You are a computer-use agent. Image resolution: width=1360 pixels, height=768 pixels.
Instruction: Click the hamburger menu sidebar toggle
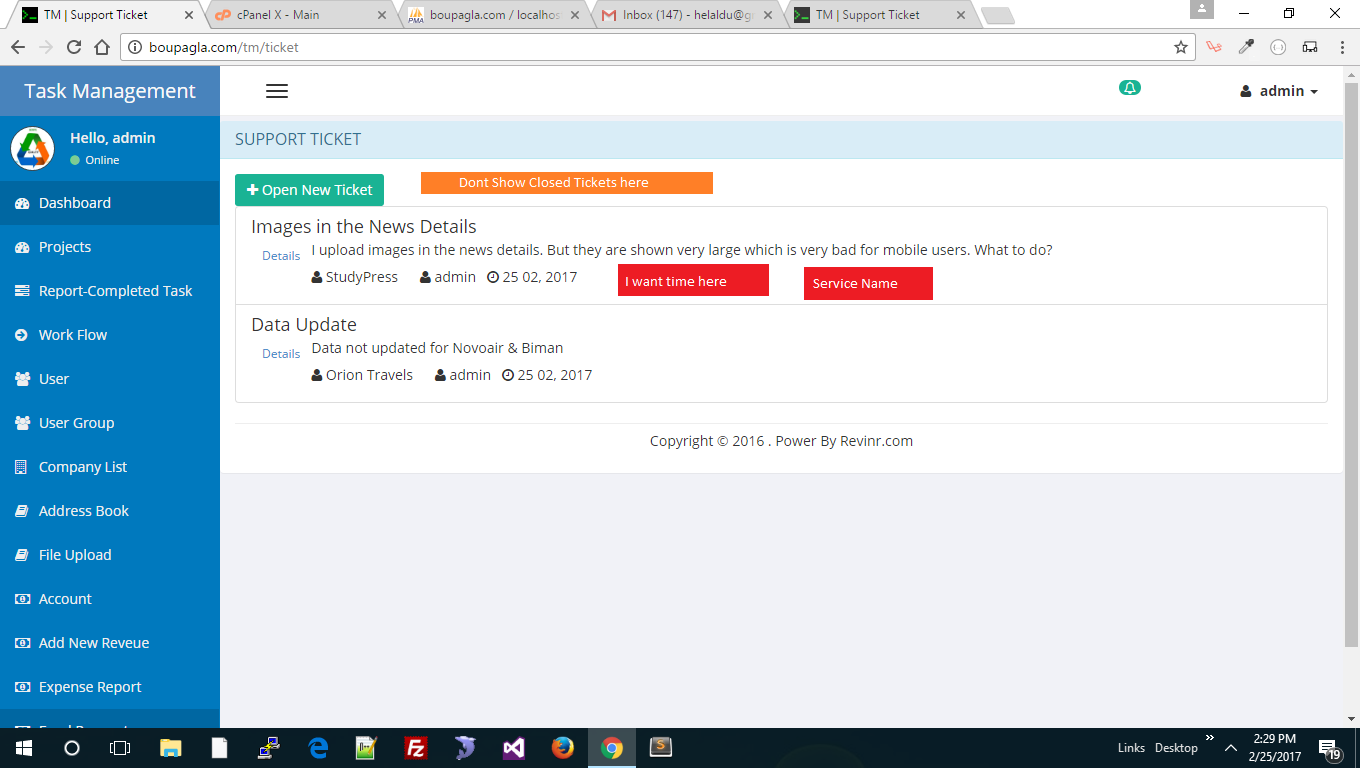point(277,91)
